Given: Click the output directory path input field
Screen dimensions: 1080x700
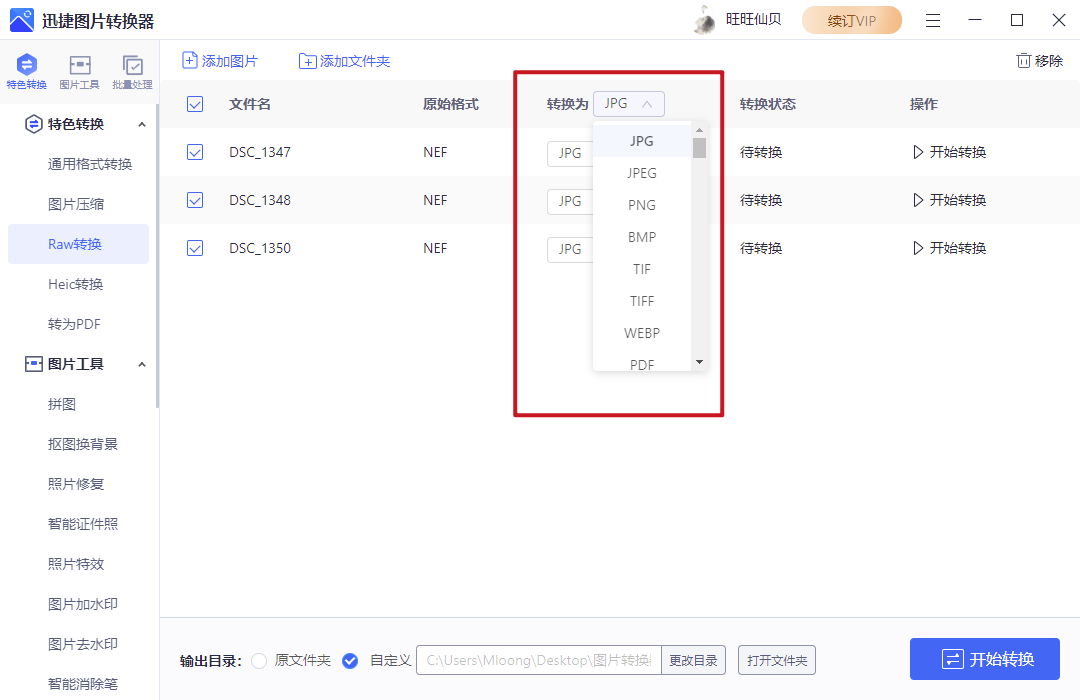Looking at the screenshot, I should [538, 660].
